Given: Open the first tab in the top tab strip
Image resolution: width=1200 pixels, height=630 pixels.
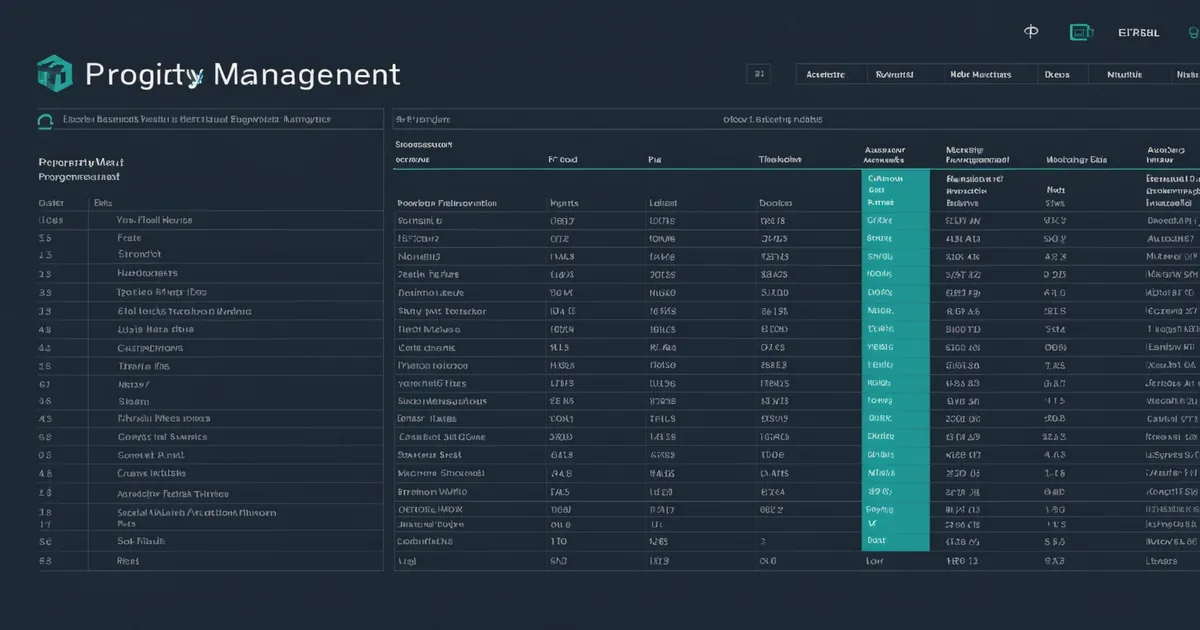Looking at the screenshot, I should tap(825, 74).
